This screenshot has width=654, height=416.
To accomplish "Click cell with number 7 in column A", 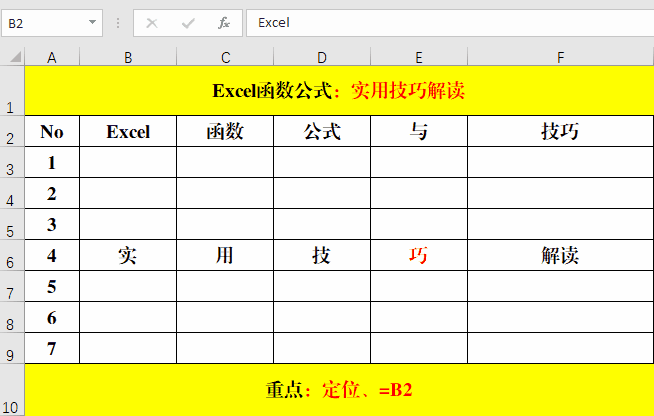I will pos(52,348).
